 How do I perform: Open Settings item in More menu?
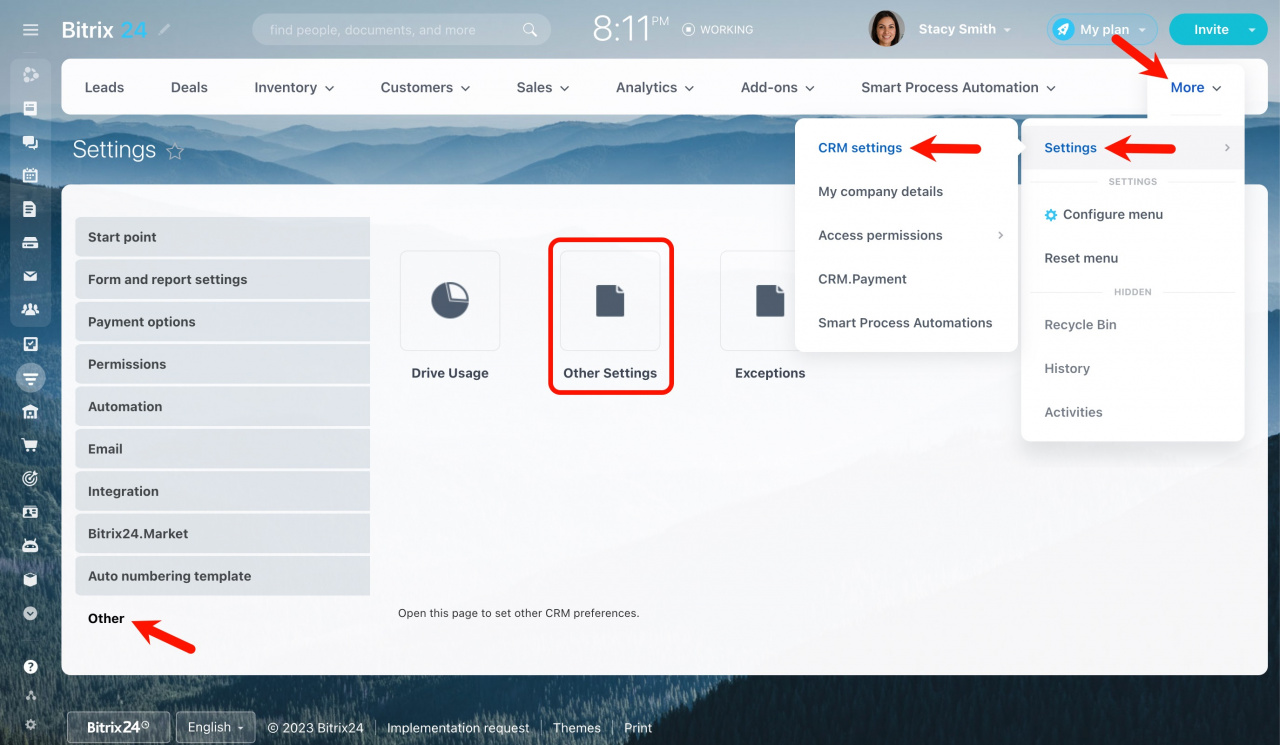click(1132, 148)
